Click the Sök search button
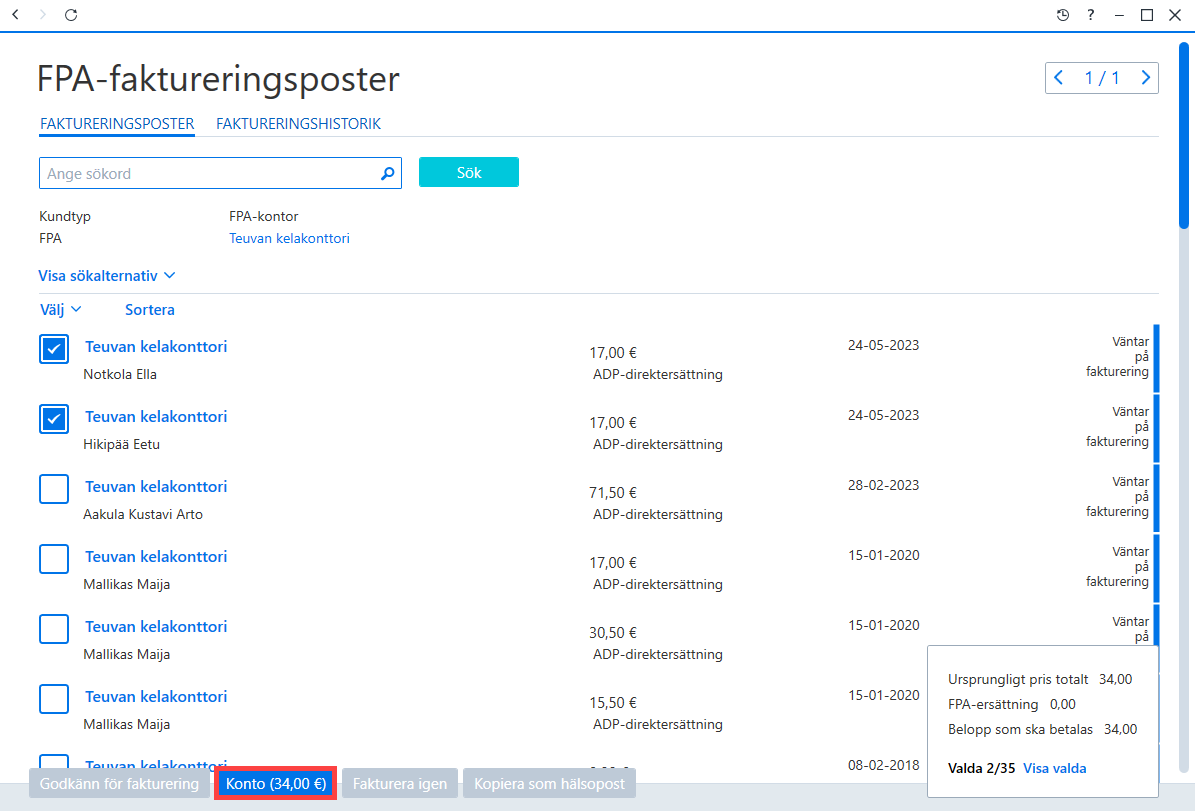This screenshot has height=811, width=1195. (469, 172)
